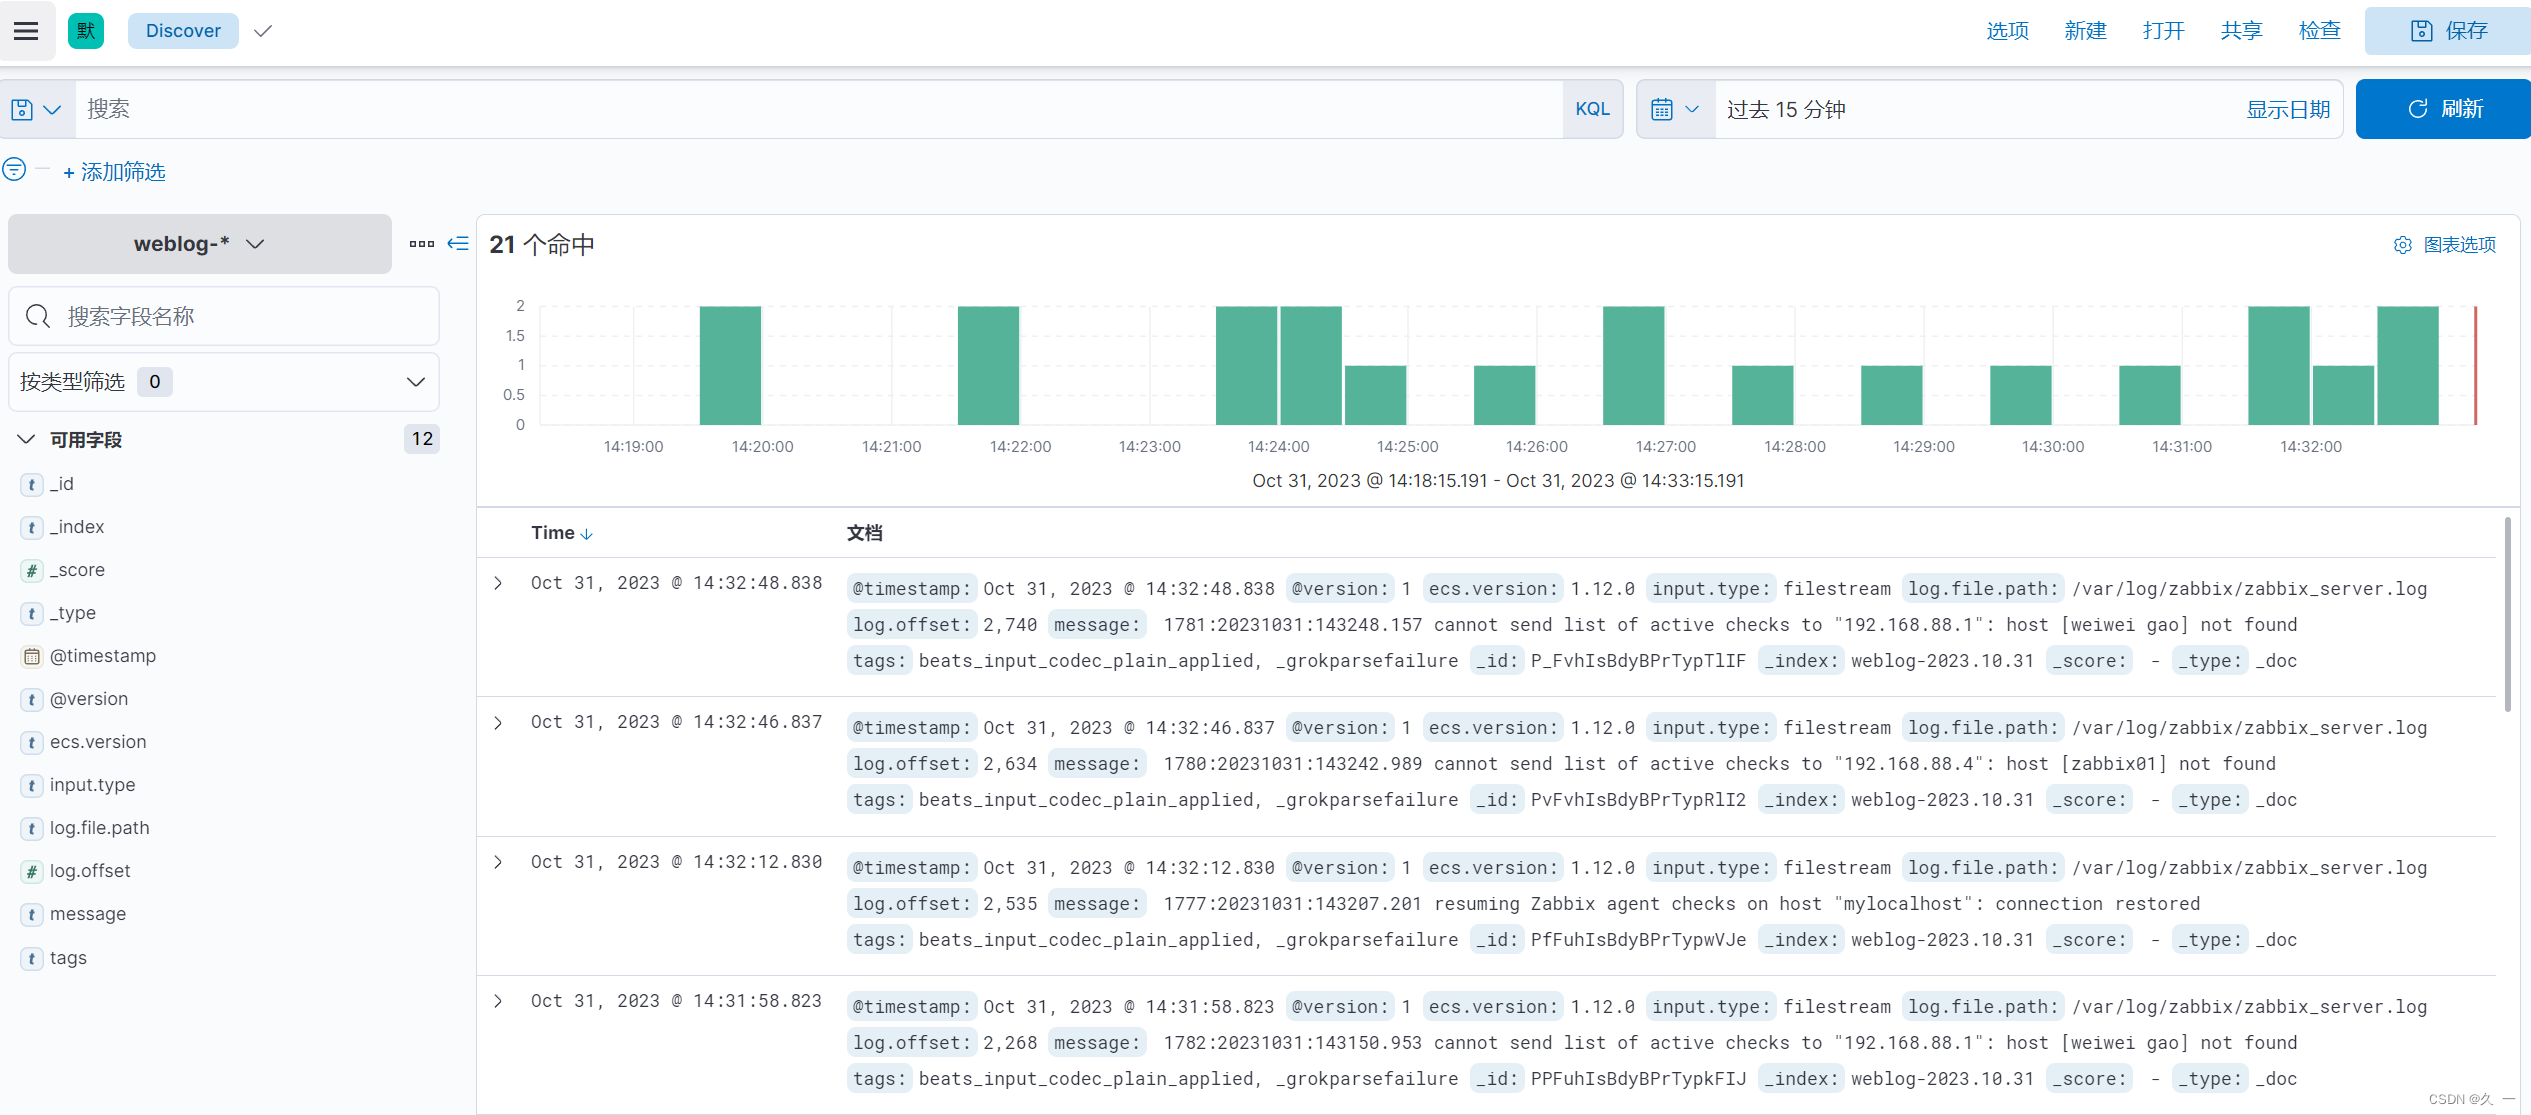Click the KQL language switcher
The width and height of the screenshot is (2531, 1115).
1592,109
